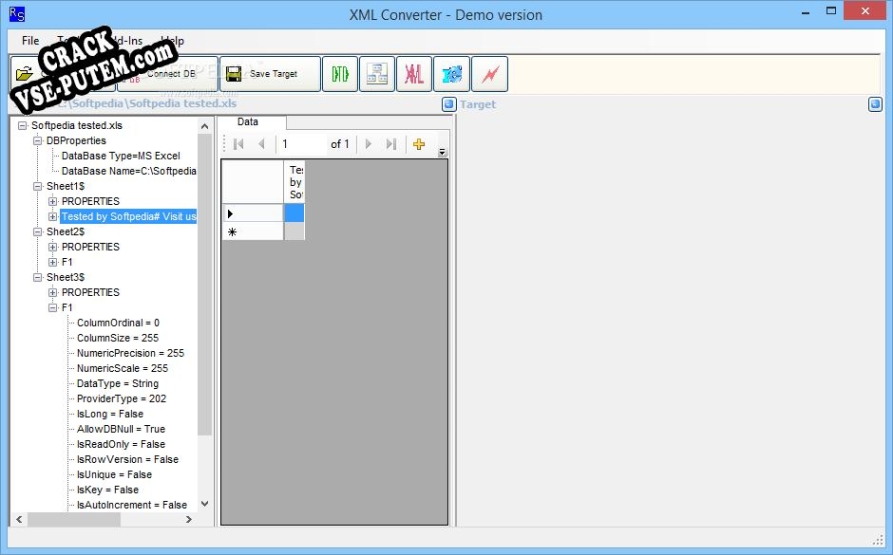Select 'ProviderType = 202' property
This screenshot has width=893, height=555.
(121, 398)
